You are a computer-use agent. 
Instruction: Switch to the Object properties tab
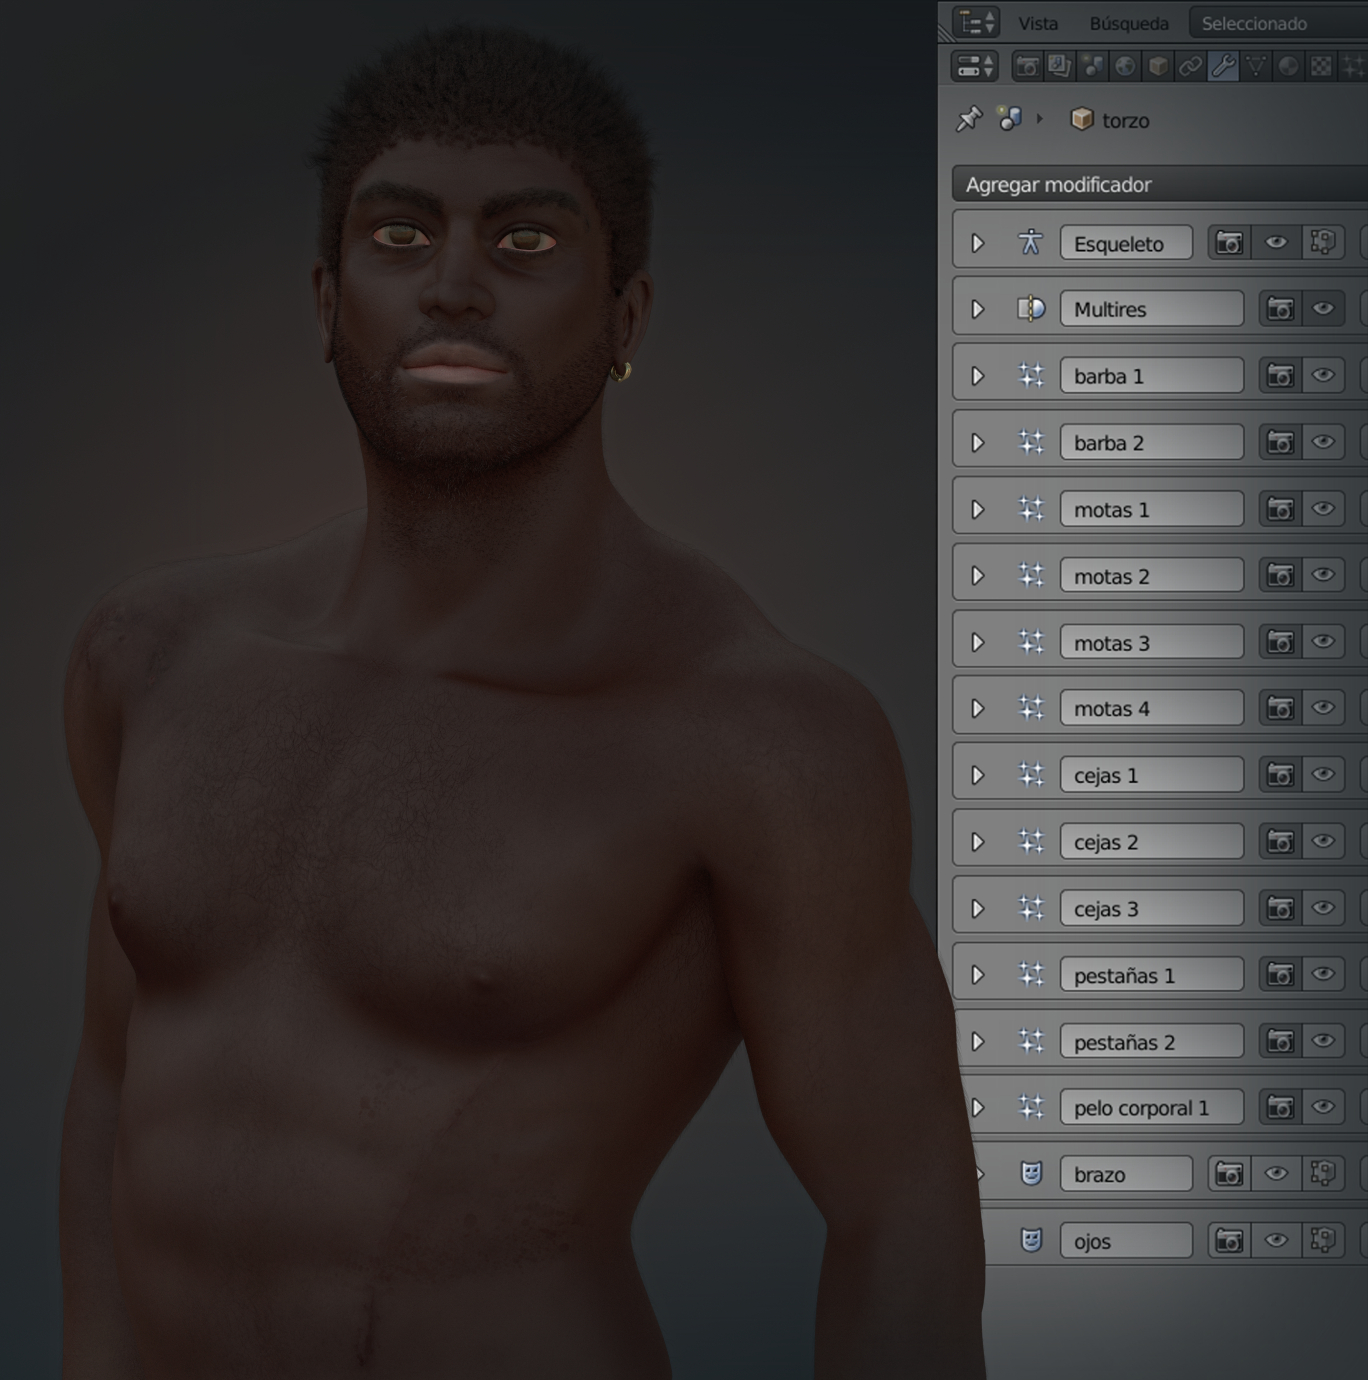[x=1158, y=67]
